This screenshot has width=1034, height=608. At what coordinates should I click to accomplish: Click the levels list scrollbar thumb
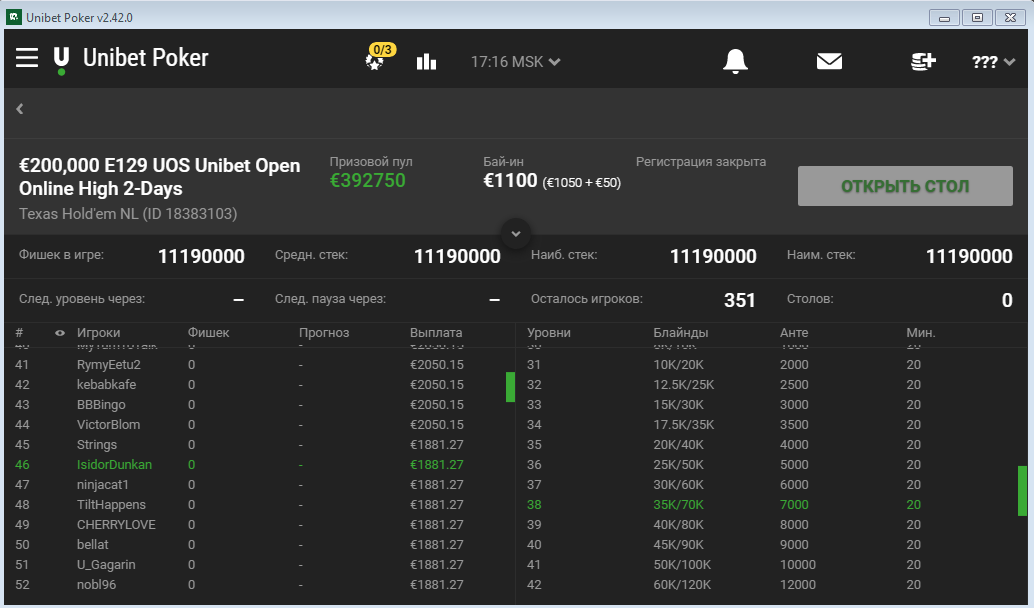point(1022,491)
